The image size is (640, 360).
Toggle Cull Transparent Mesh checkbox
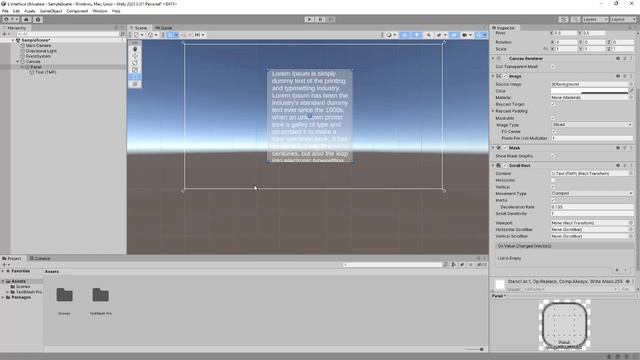coord(553,67)
